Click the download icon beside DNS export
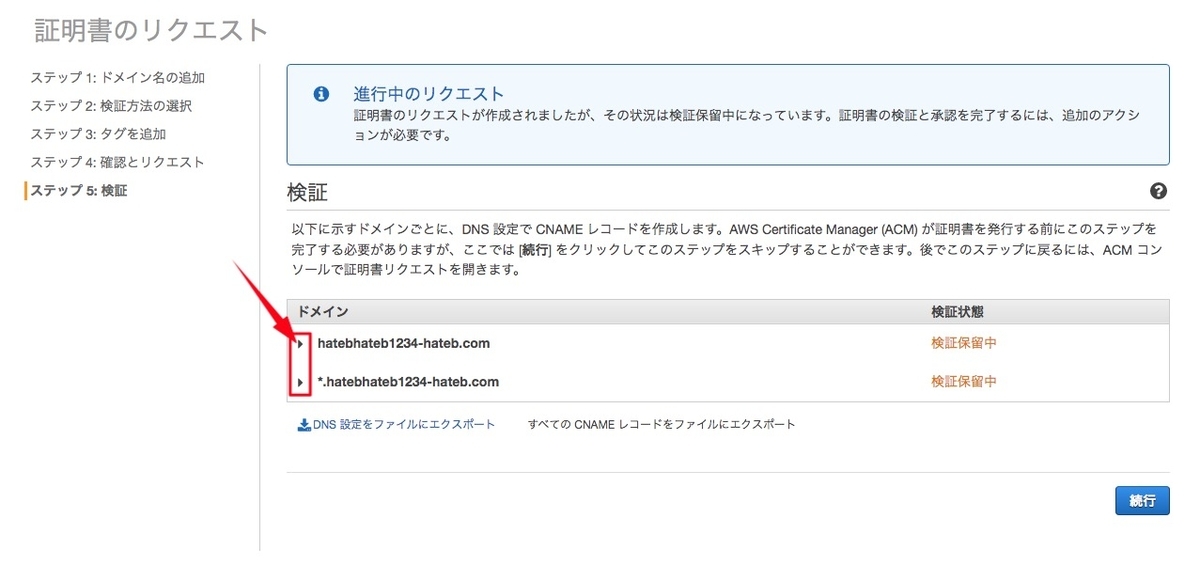 [x=304, y=425]
